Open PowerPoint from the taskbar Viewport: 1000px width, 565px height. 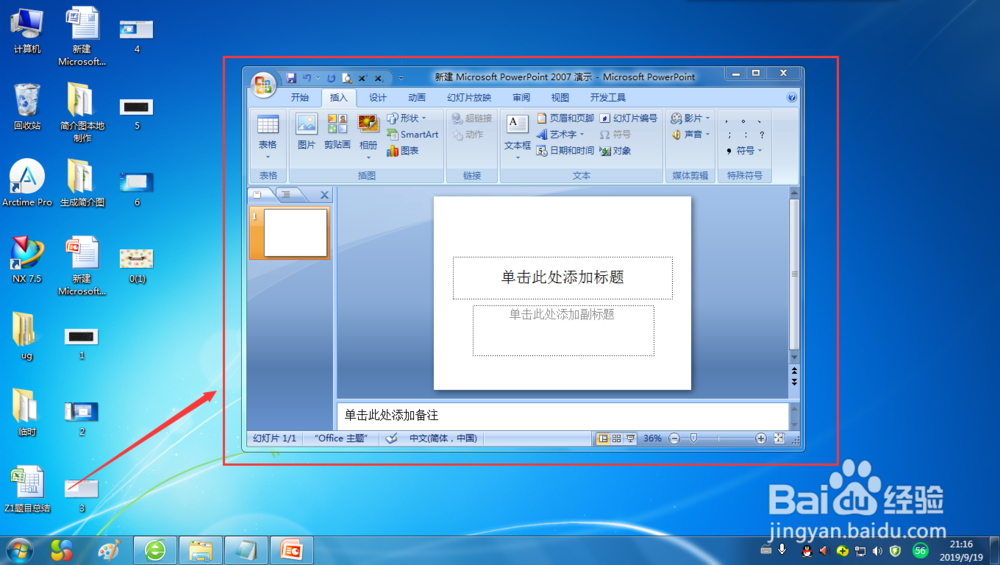(x=291, y=550)
